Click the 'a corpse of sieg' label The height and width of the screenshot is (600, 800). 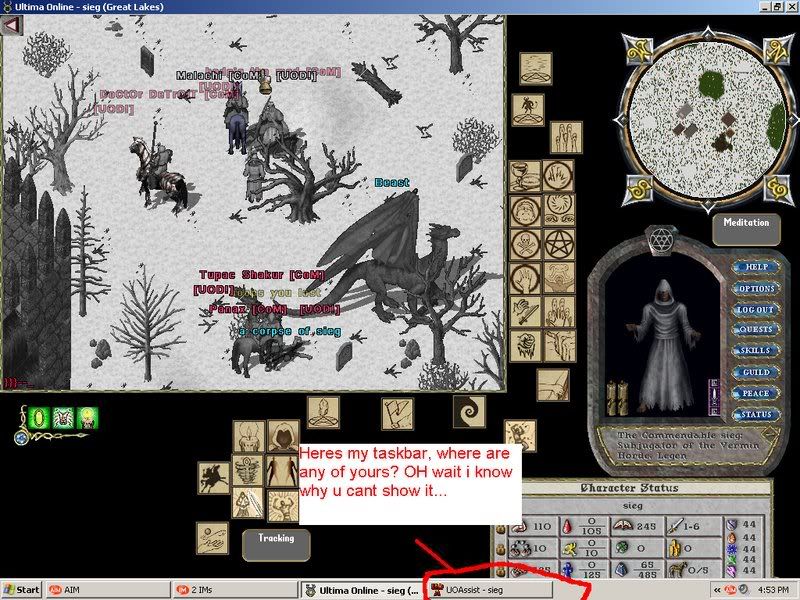290,331
